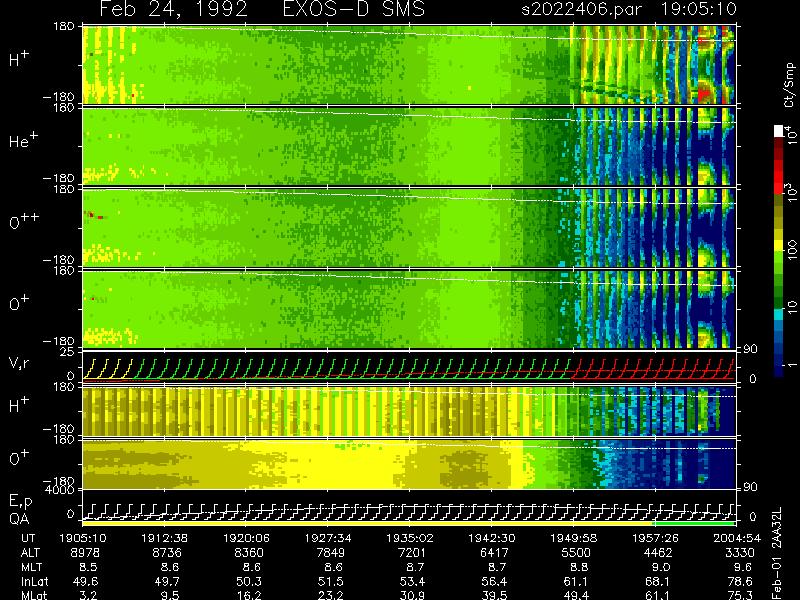
Task: Click the 'MLT' row label
Action: [31, 567]
